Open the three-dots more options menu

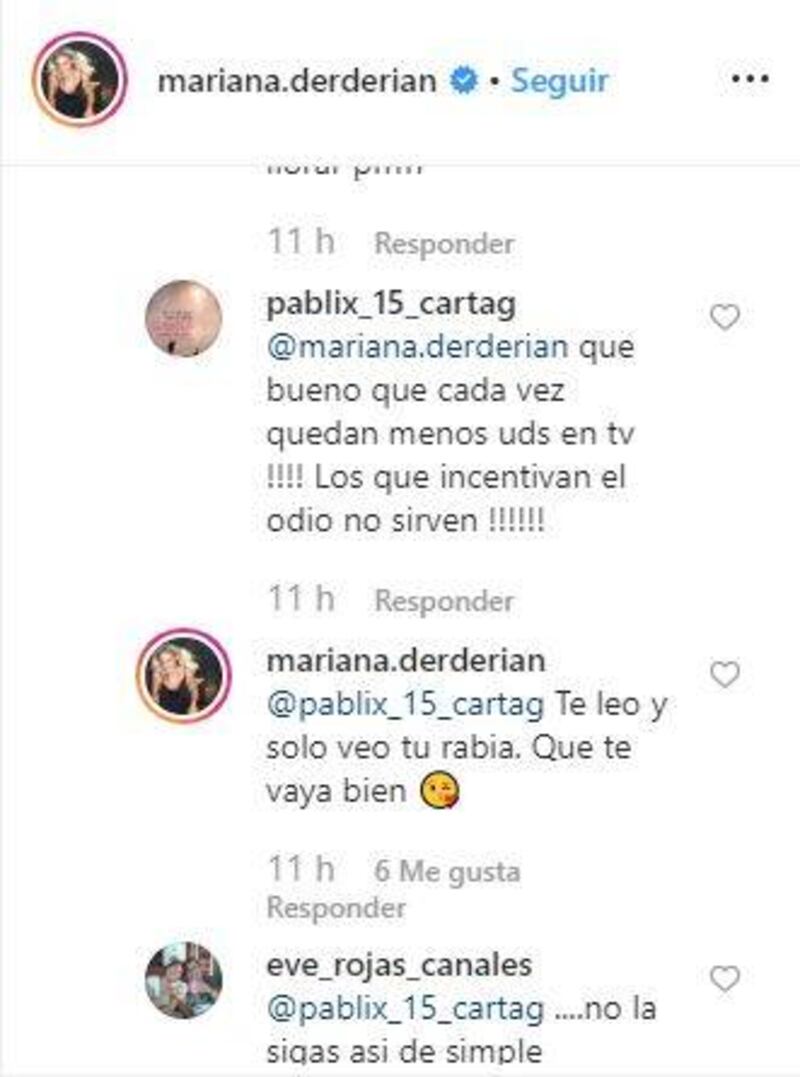coord(750,79)
